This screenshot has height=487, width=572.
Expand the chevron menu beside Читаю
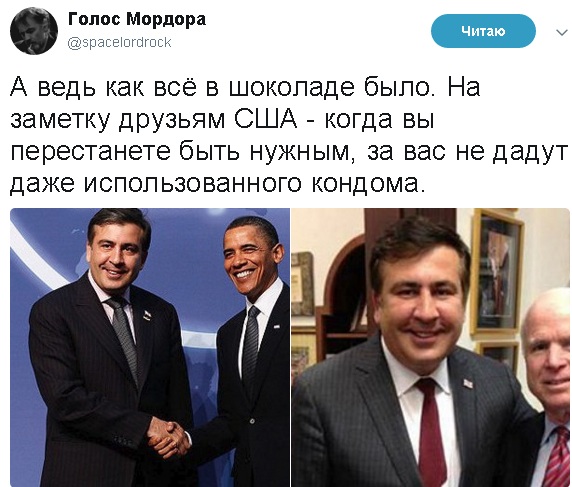(561, 32)
